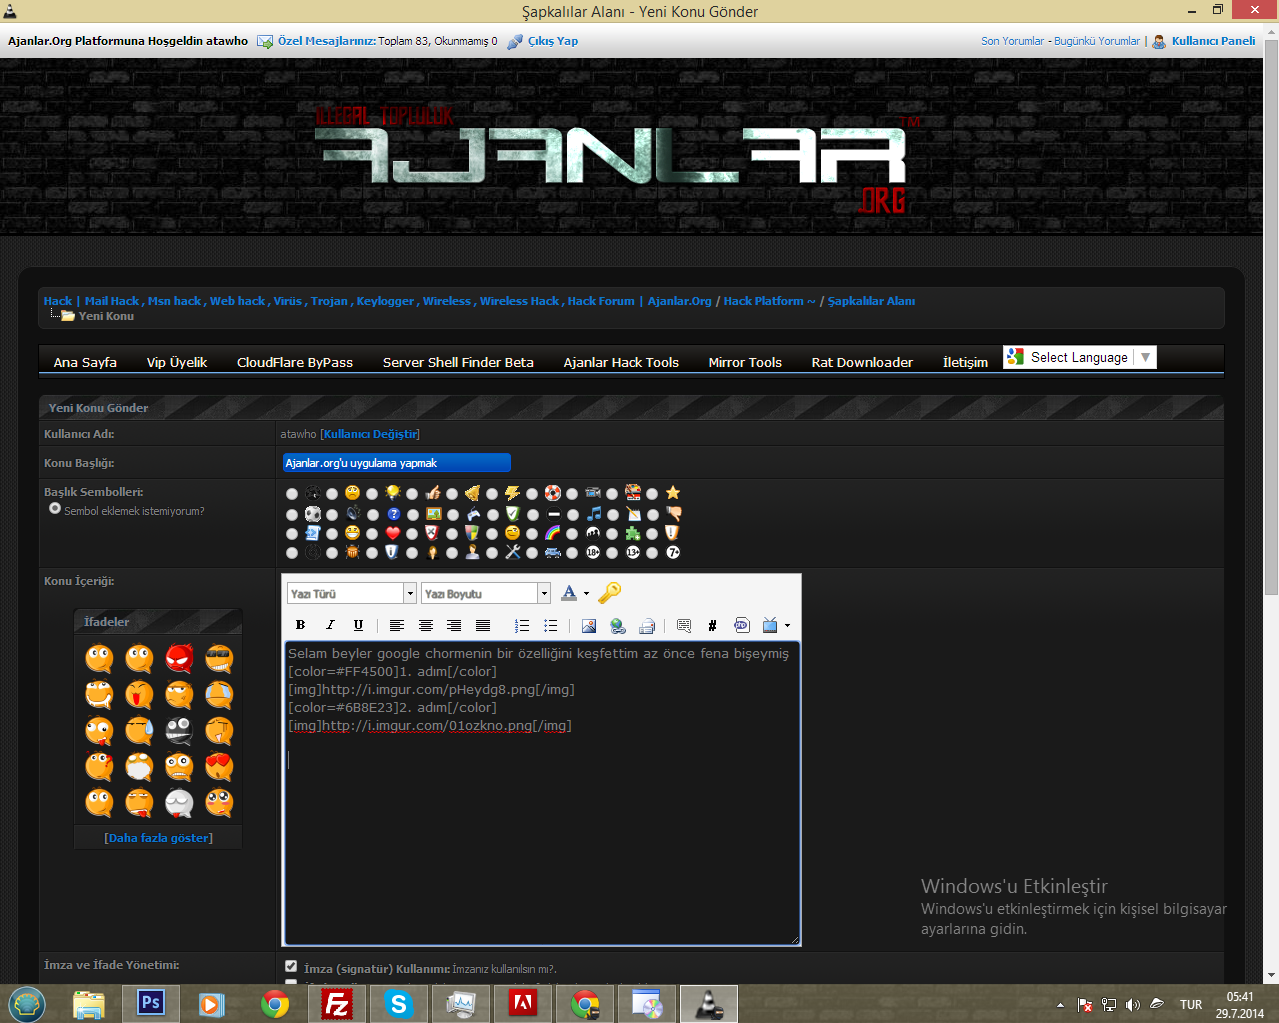Align post text to the right
The image size is (1279, 1023).
454,625
